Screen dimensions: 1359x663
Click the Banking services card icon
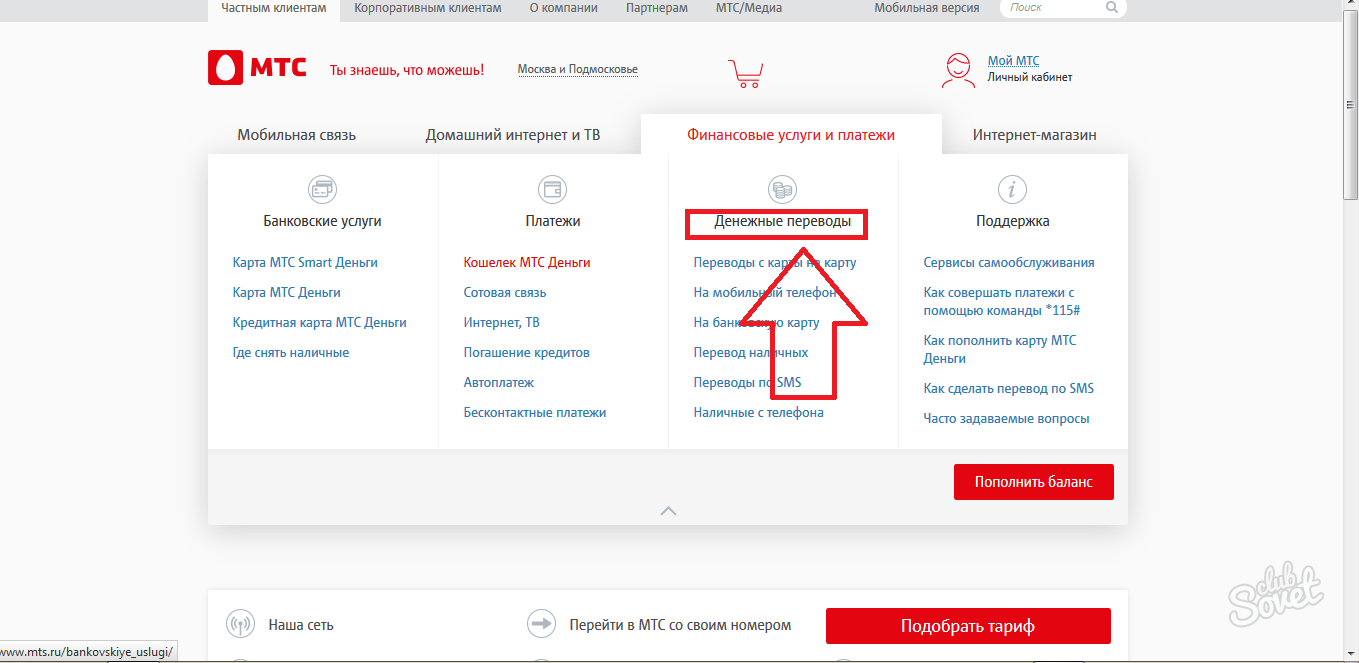click(322, 189)
